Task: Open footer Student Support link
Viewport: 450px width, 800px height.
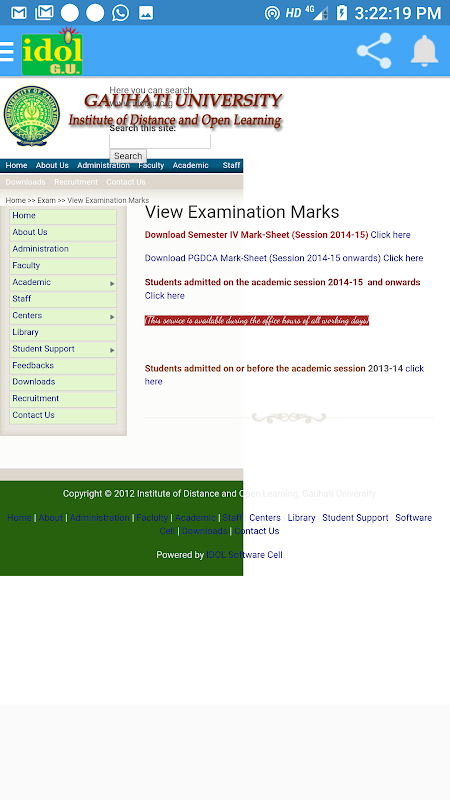Action: 355,518
